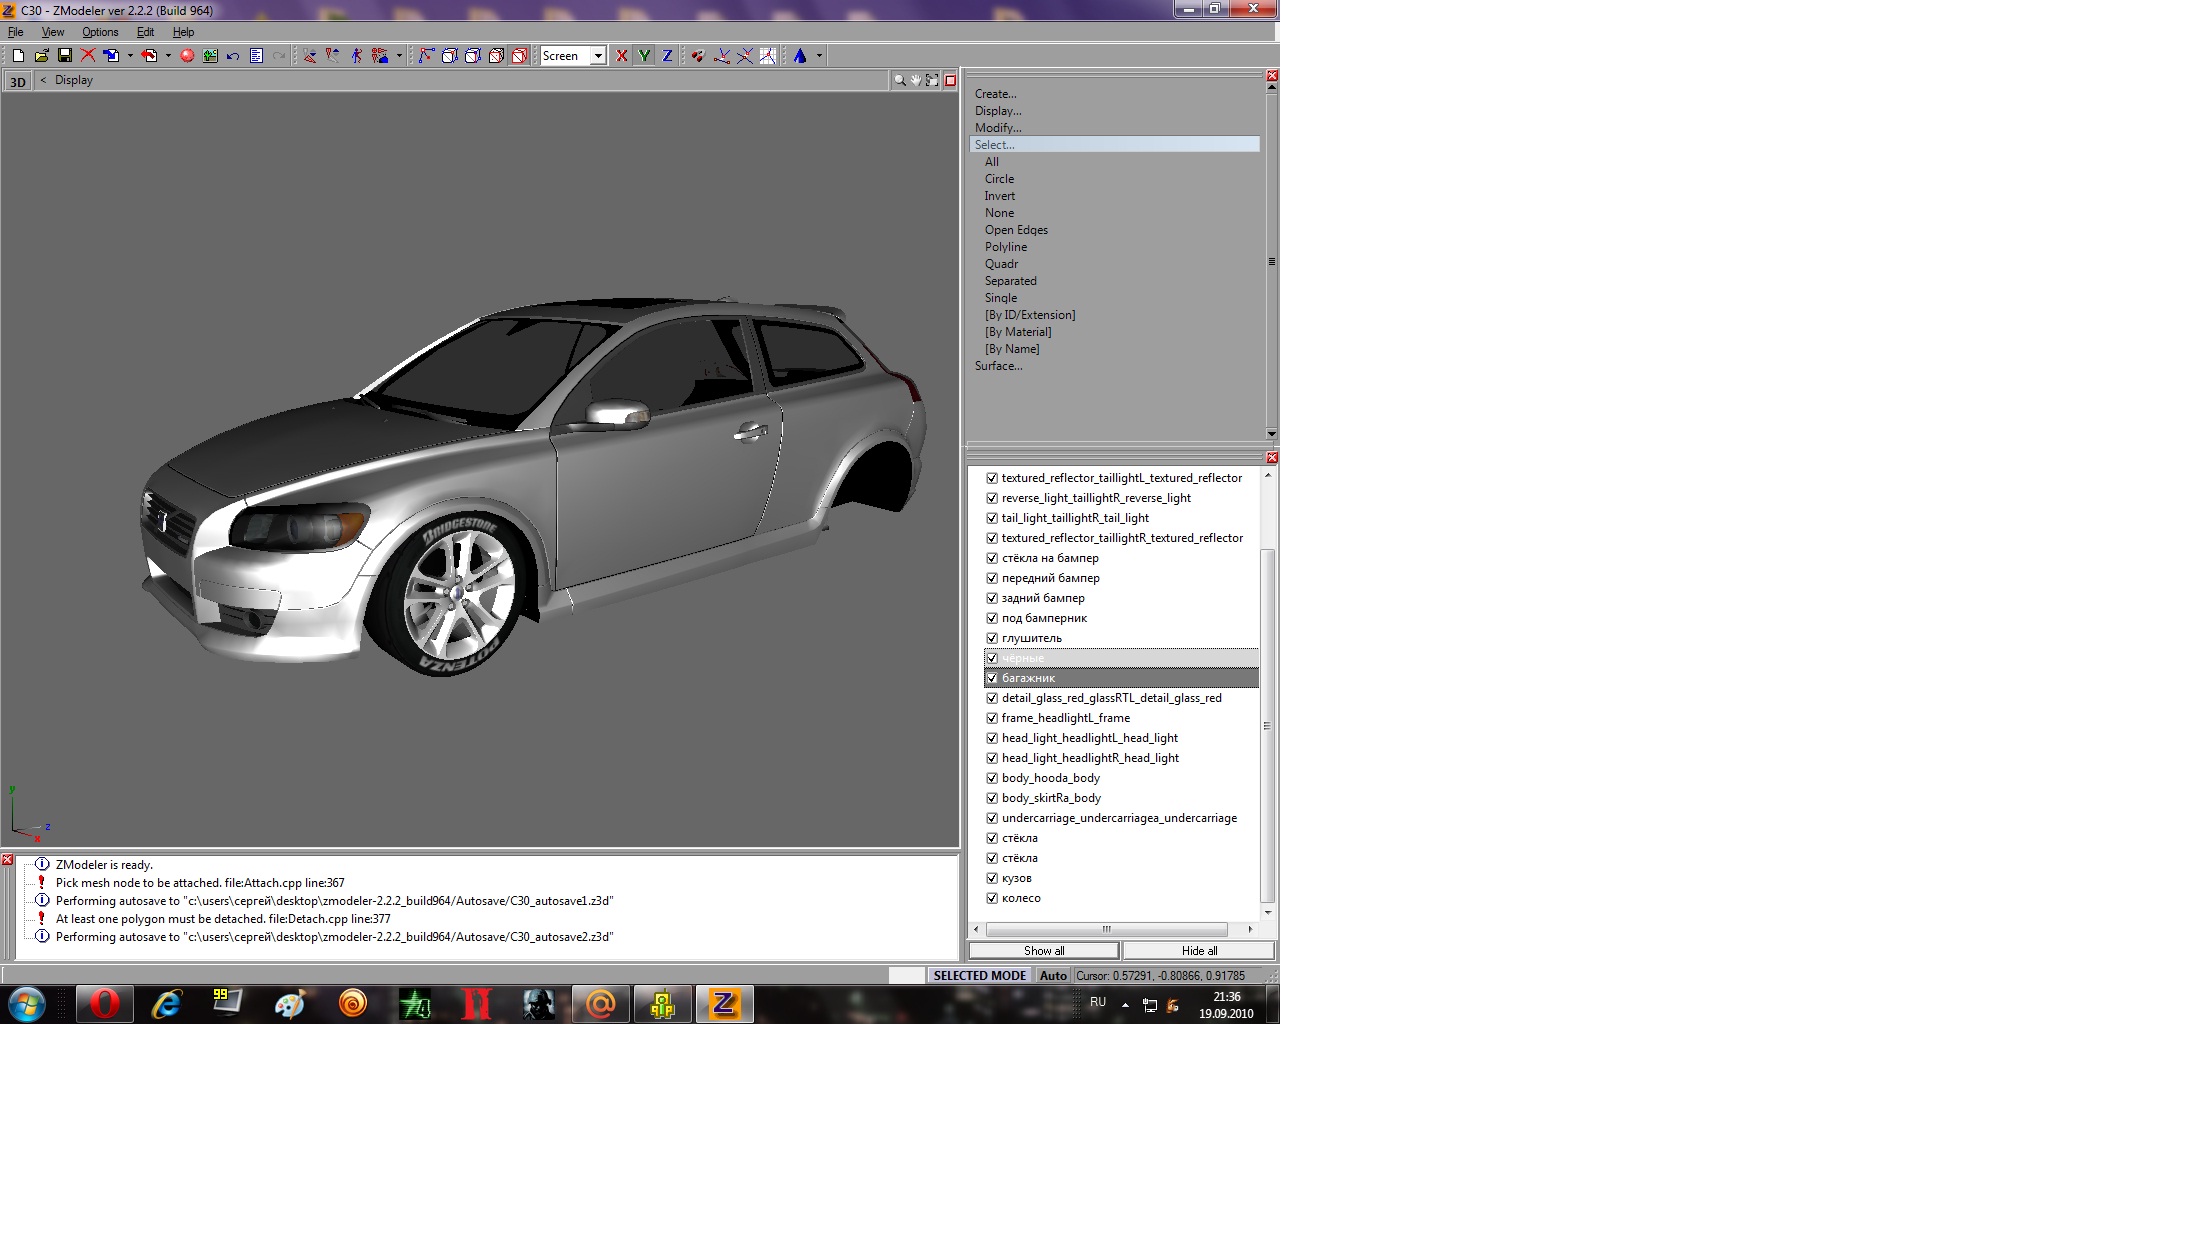Screen dimensions: 2190x1234
Task: Click the Save file toolbar icon
Action: click(x=64, y=56)
